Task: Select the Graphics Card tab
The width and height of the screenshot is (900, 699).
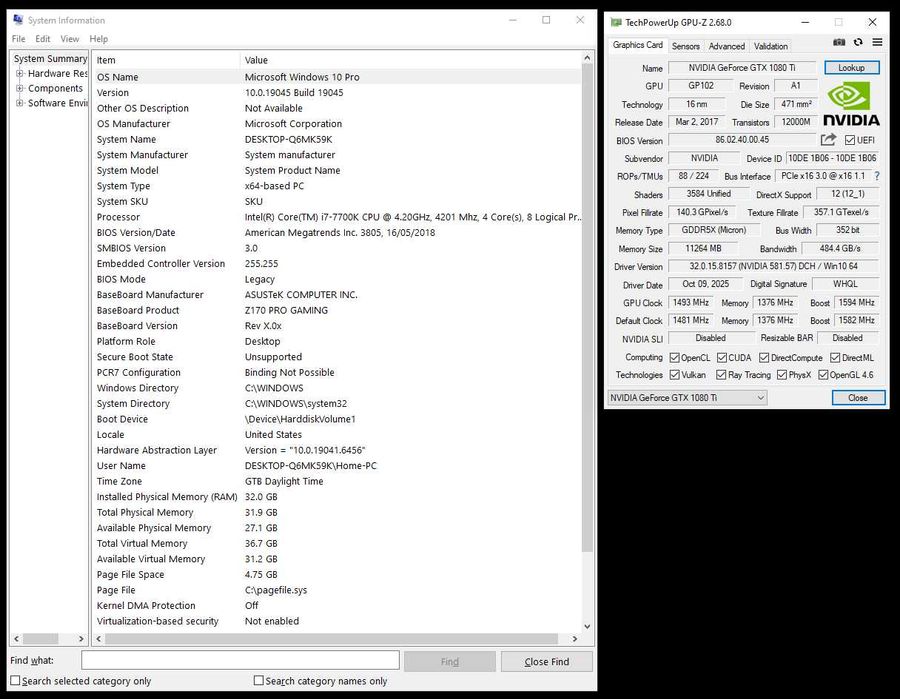Action: [x=637, y=45]
